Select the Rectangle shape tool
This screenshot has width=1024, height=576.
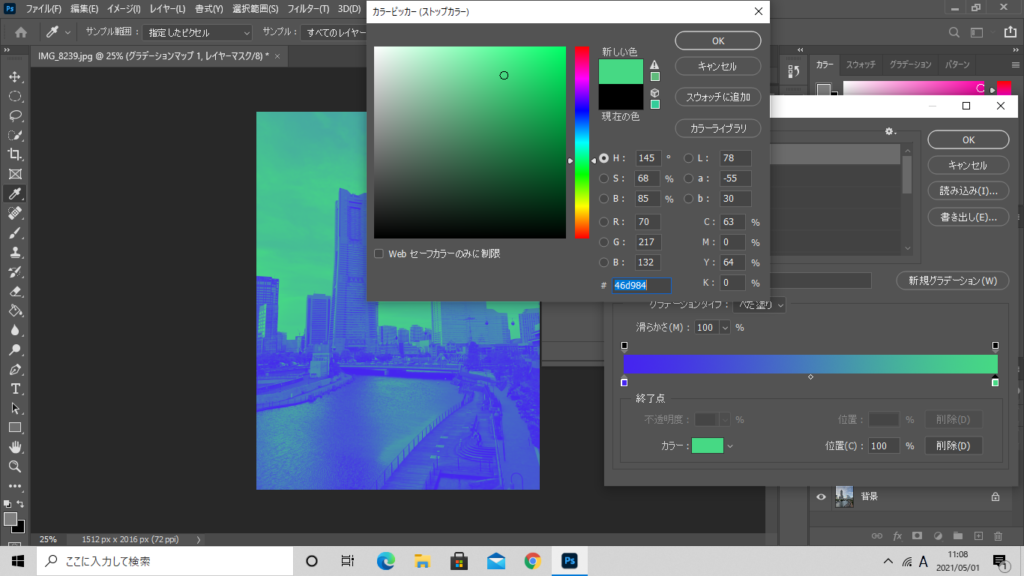(14, 428)
